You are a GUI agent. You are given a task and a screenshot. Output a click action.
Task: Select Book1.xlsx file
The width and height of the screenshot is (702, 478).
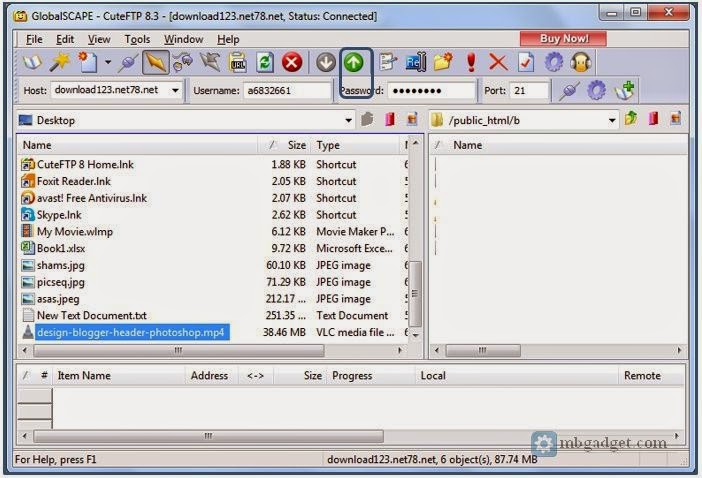[x=53, y=248]
